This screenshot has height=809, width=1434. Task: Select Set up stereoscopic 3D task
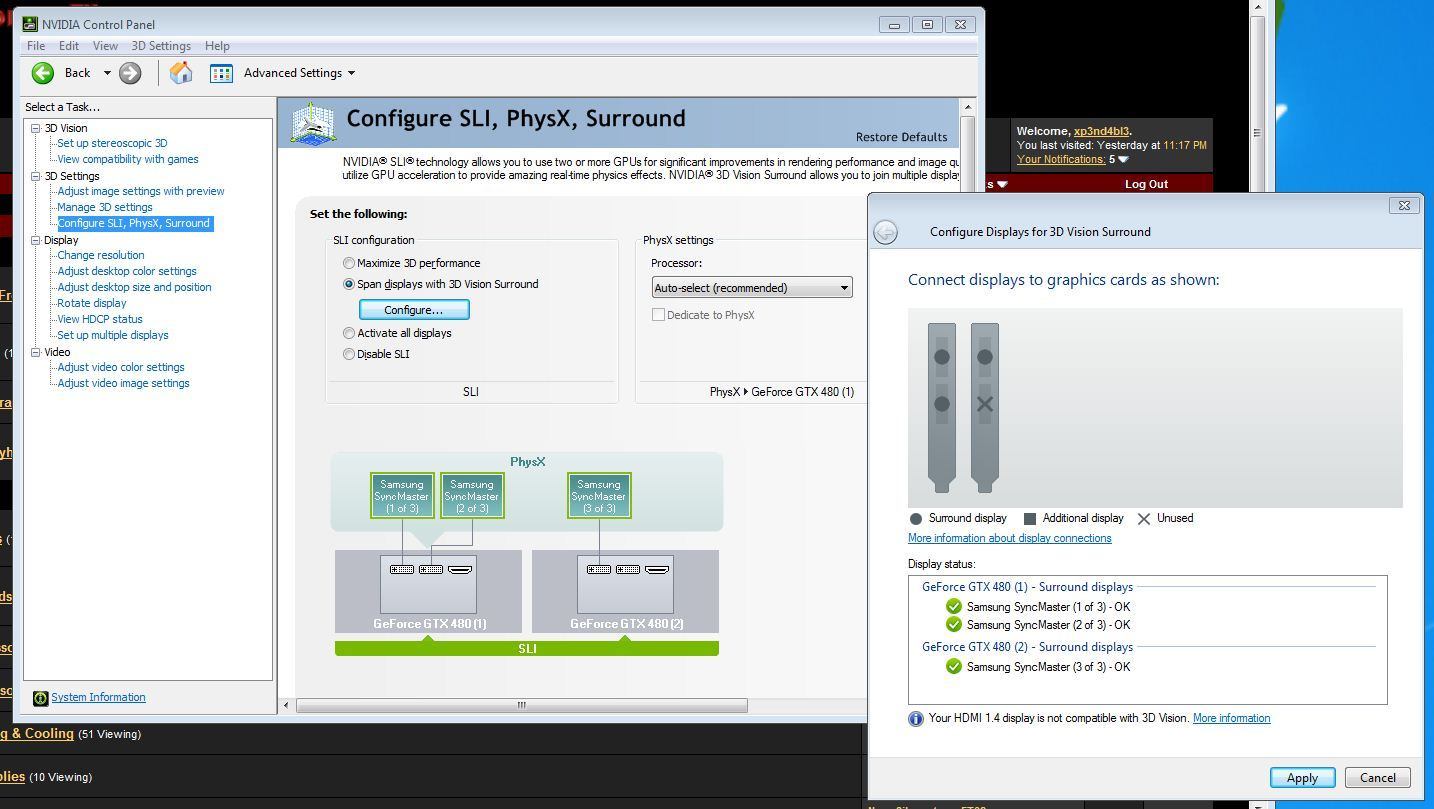pyautogui.click(x=112, y=143)
